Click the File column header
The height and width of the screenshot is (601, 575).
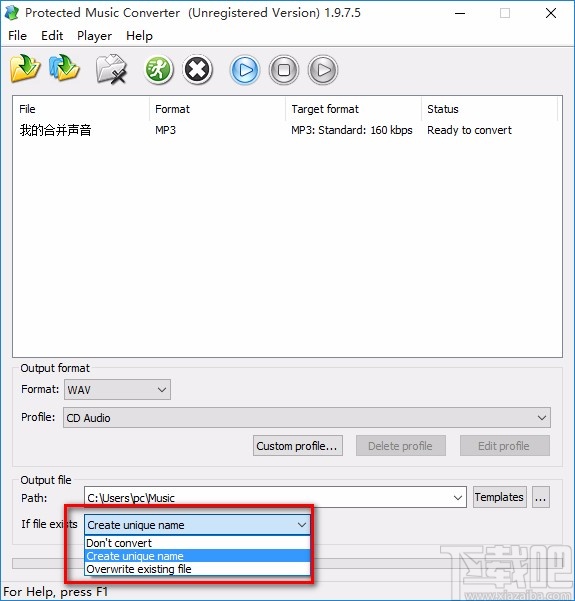[x=81, y=109]
